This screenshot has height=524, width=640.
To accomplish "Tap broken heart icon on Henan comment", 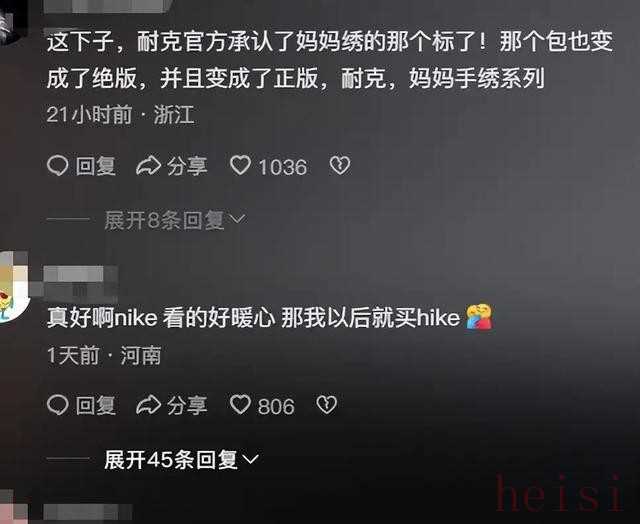I will point(327,405).
